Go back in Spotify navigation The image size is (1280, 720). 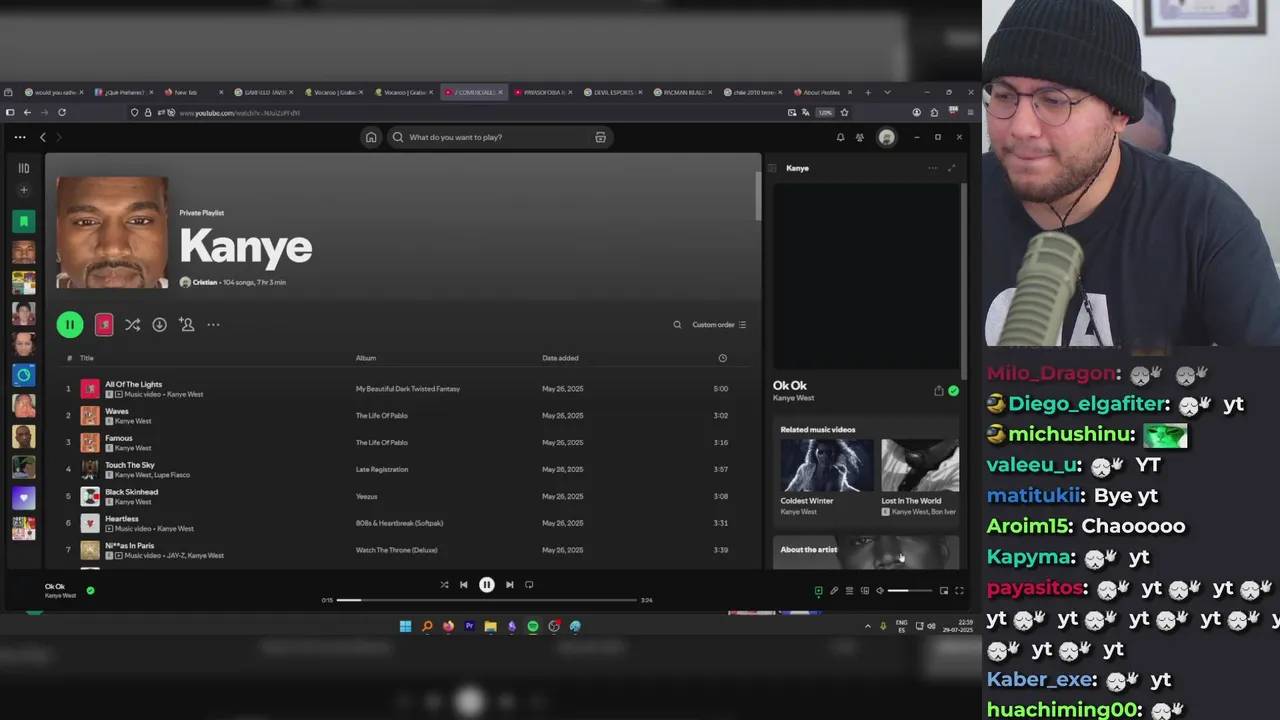[43, 137]
